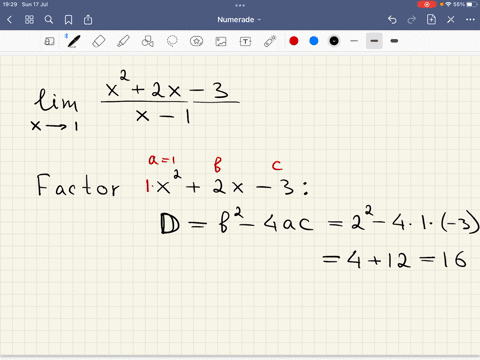Open the share and export menu
Viewport: 480px width, 360px height.
pyautogui.click(x=88, y=20)
